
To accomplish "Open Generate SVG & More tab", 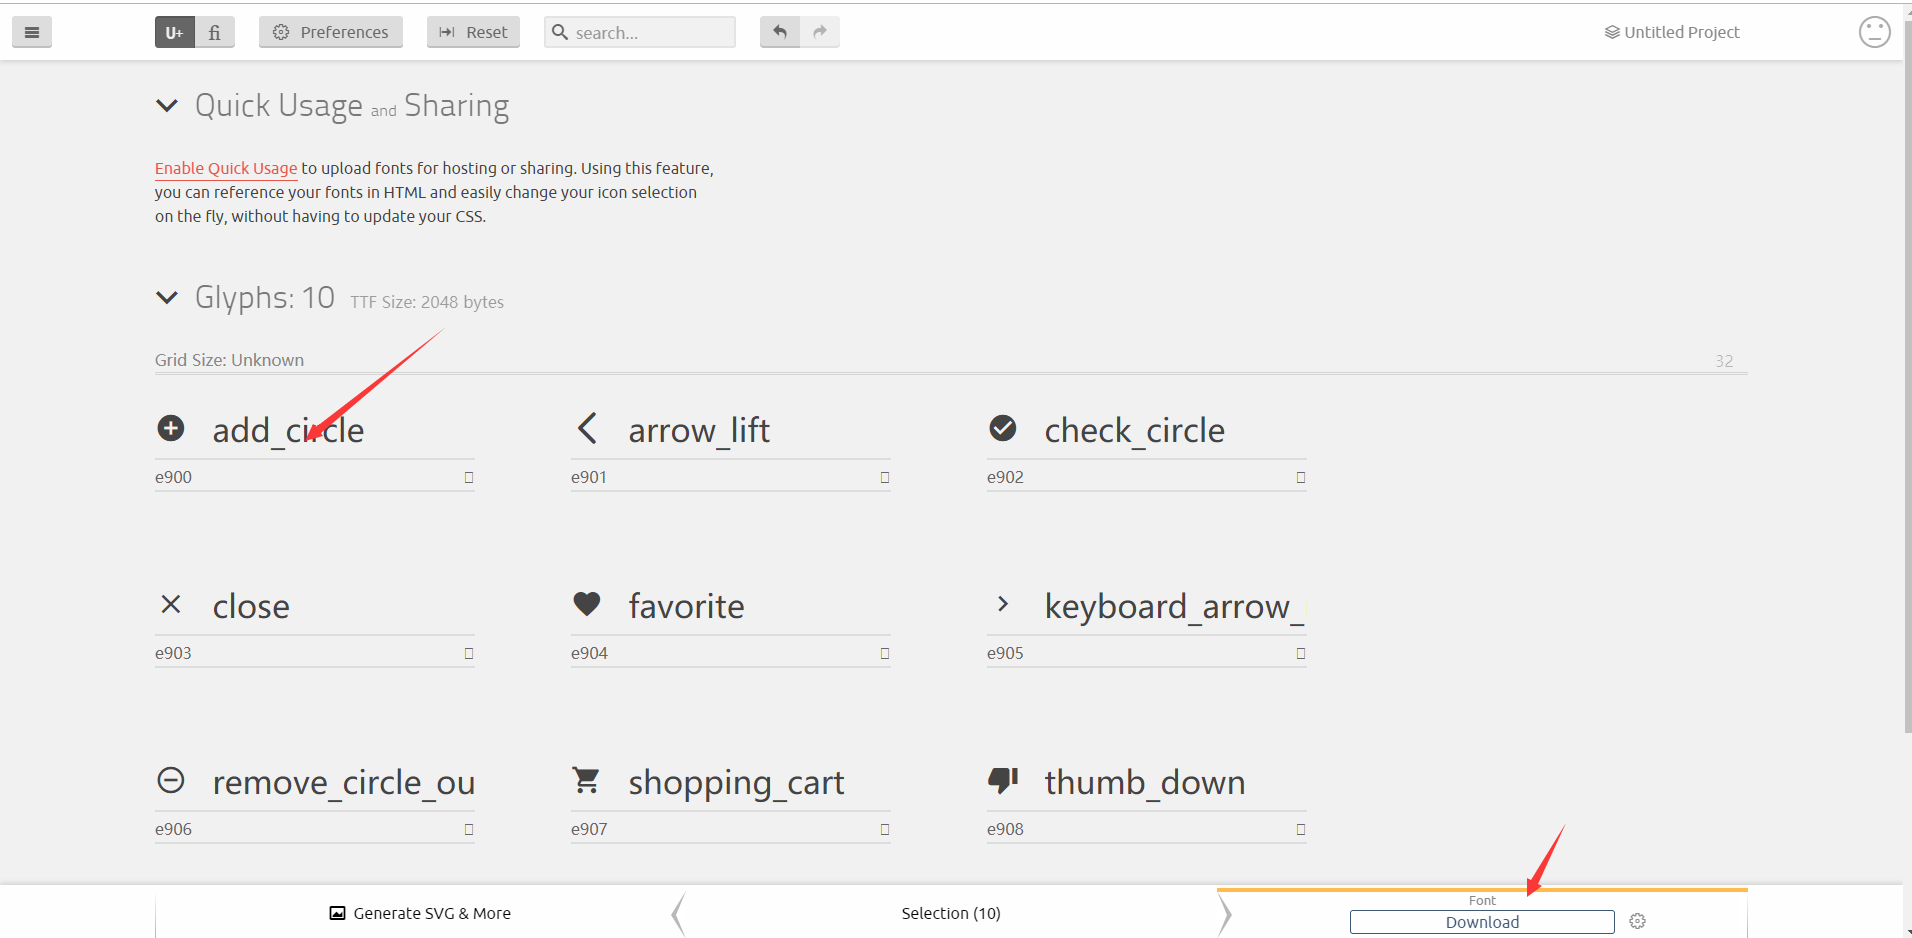I will 420,913.
